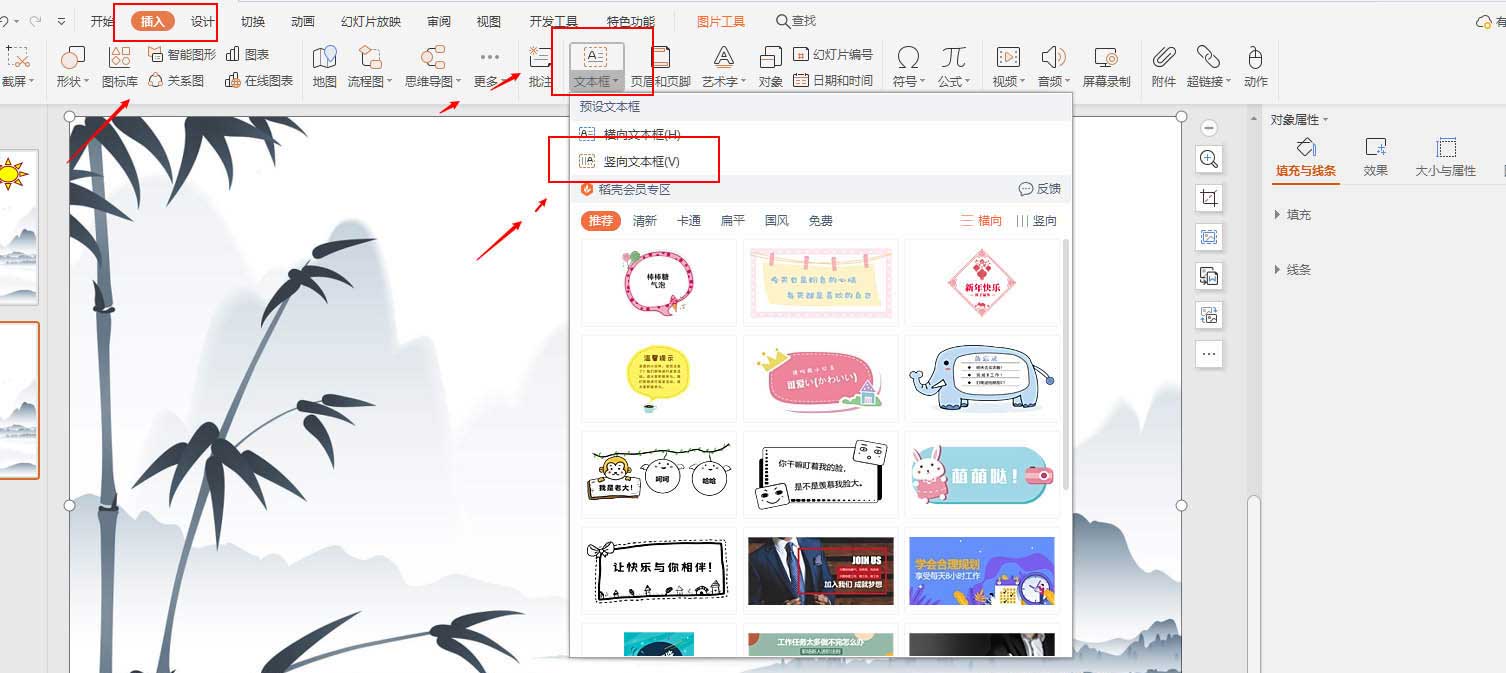
Task: Open the 效果 effects properties tab
Action: 1376,159
